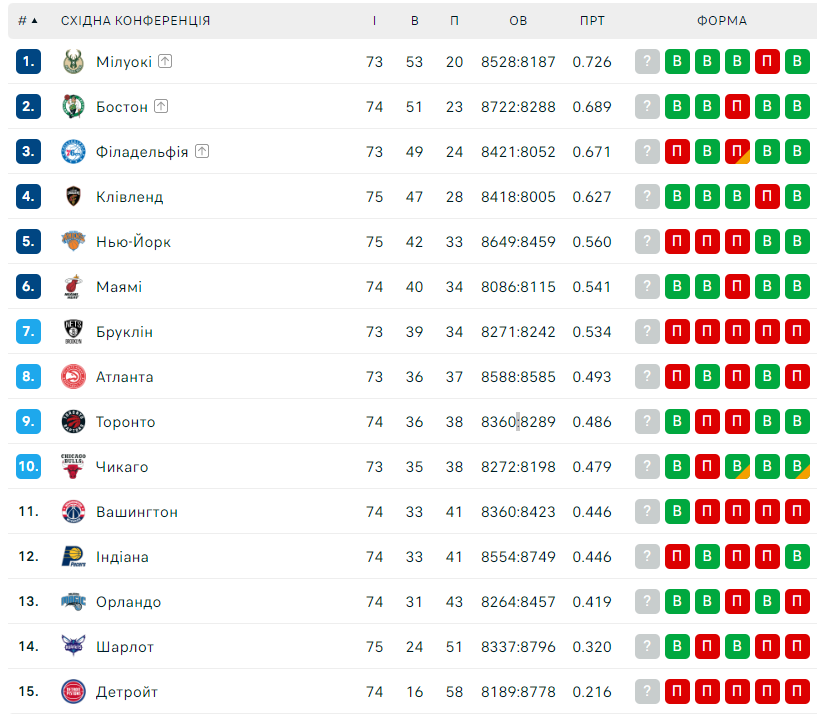
Task: Click Детройт's last red П form badge
Action: pos(797,692)
